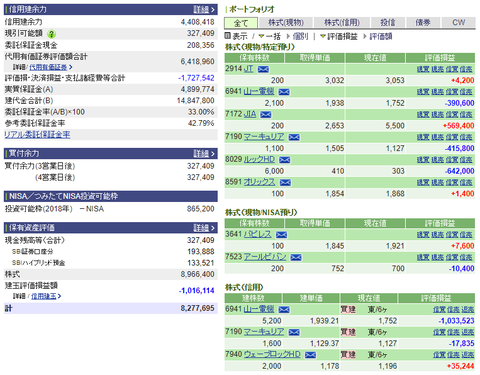Open 買付余力 詳細 arrow link
The height and width of the screenshot is (375, 480).
[x=204, y=154]
